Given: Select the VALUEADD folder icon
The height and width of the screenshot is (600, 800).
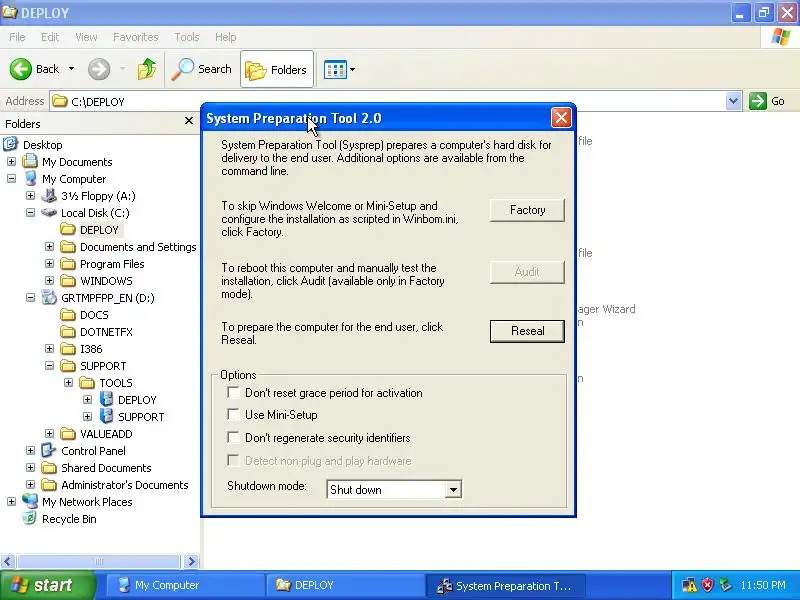Looking at the screenshot, I should point(68,434).
